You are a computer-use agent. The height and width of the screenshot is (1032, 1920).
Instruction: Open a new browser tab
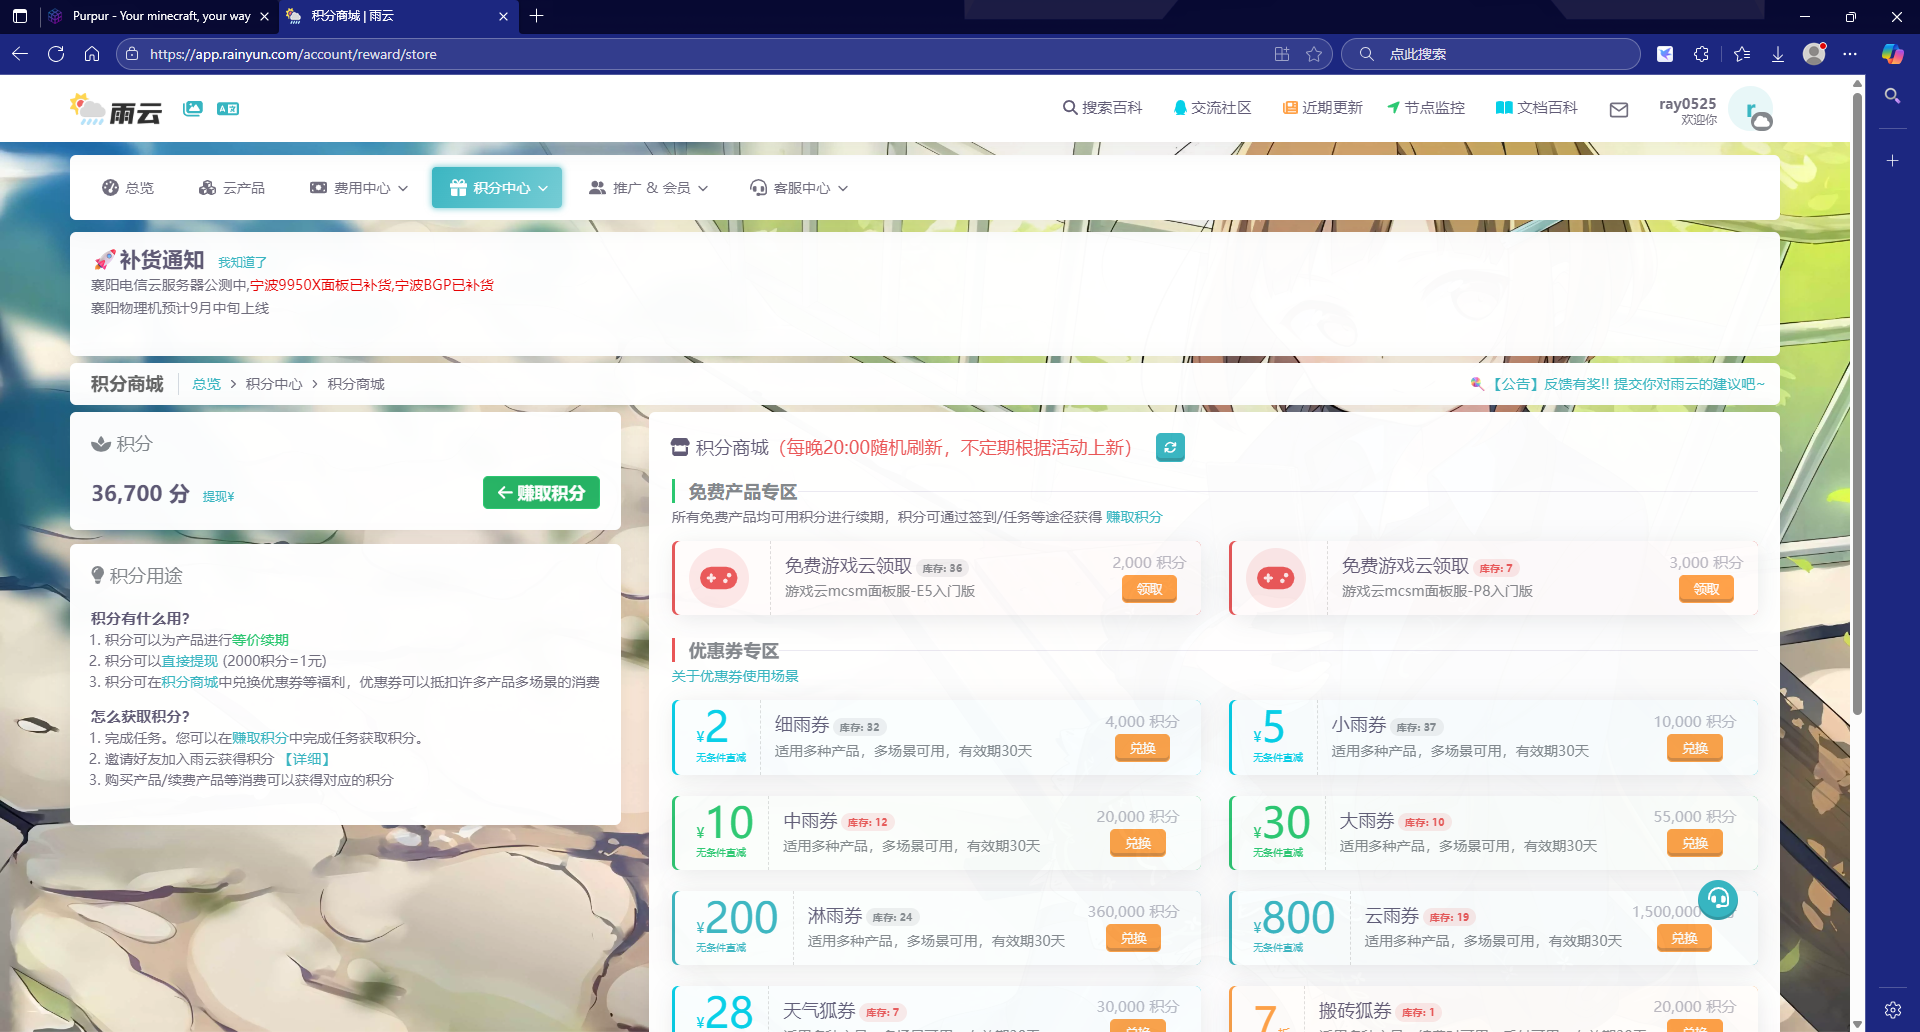click(x=537, y=16)
